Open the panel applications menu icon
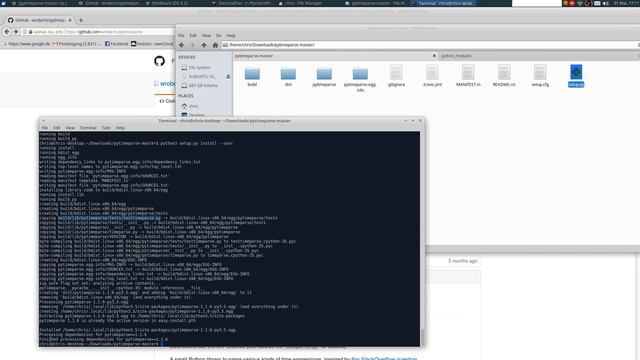640x360 pixels. pyautogui.click(x=3, y=3)
